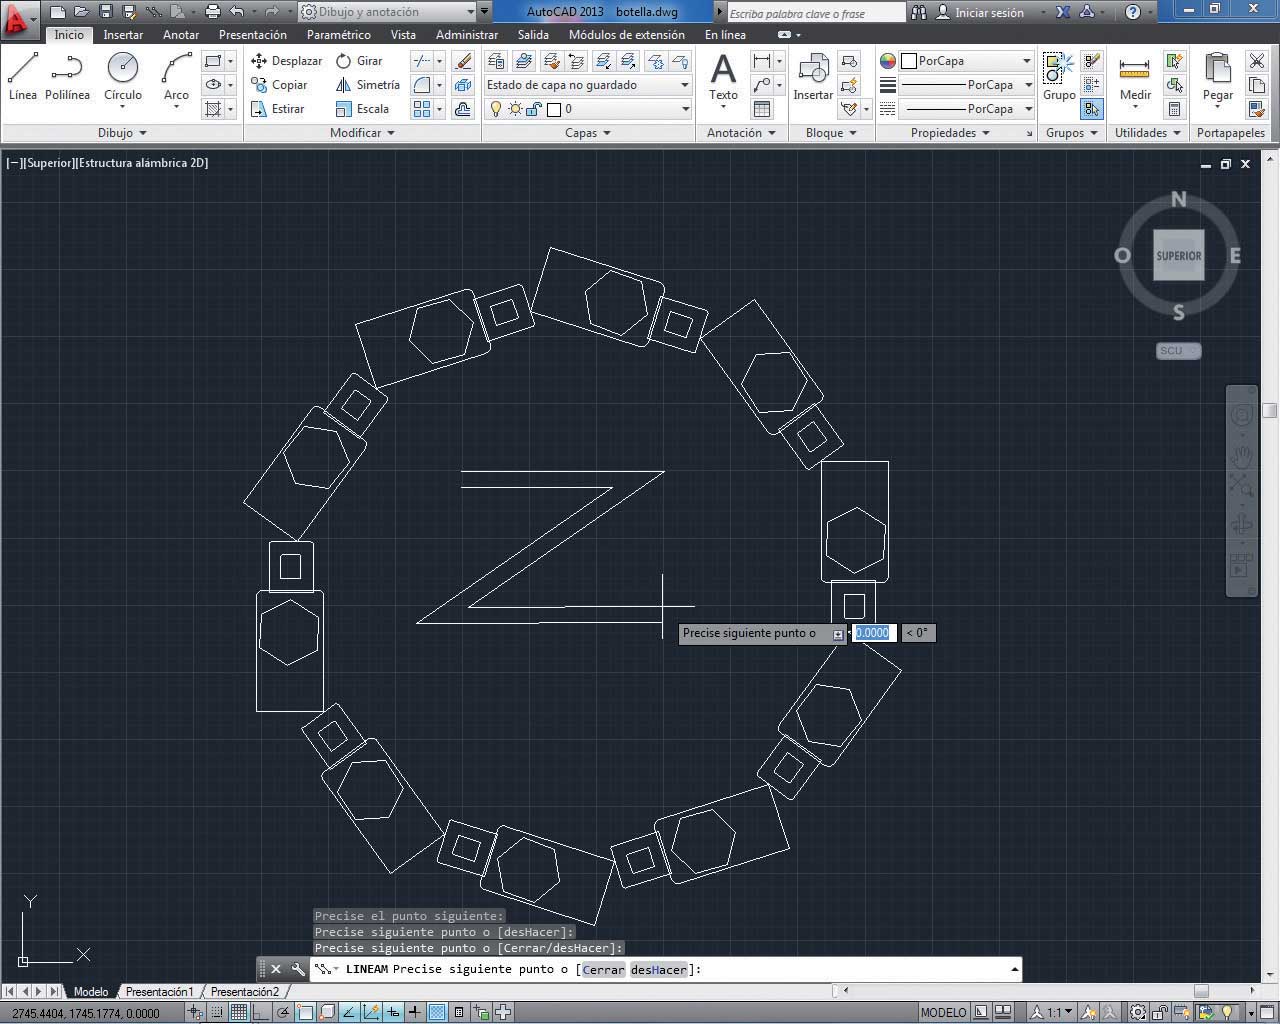Click the Desplazar (move) tool
Viewport: 1280px width, 1024px height.
pyautogui.click(x=286, y=61)
